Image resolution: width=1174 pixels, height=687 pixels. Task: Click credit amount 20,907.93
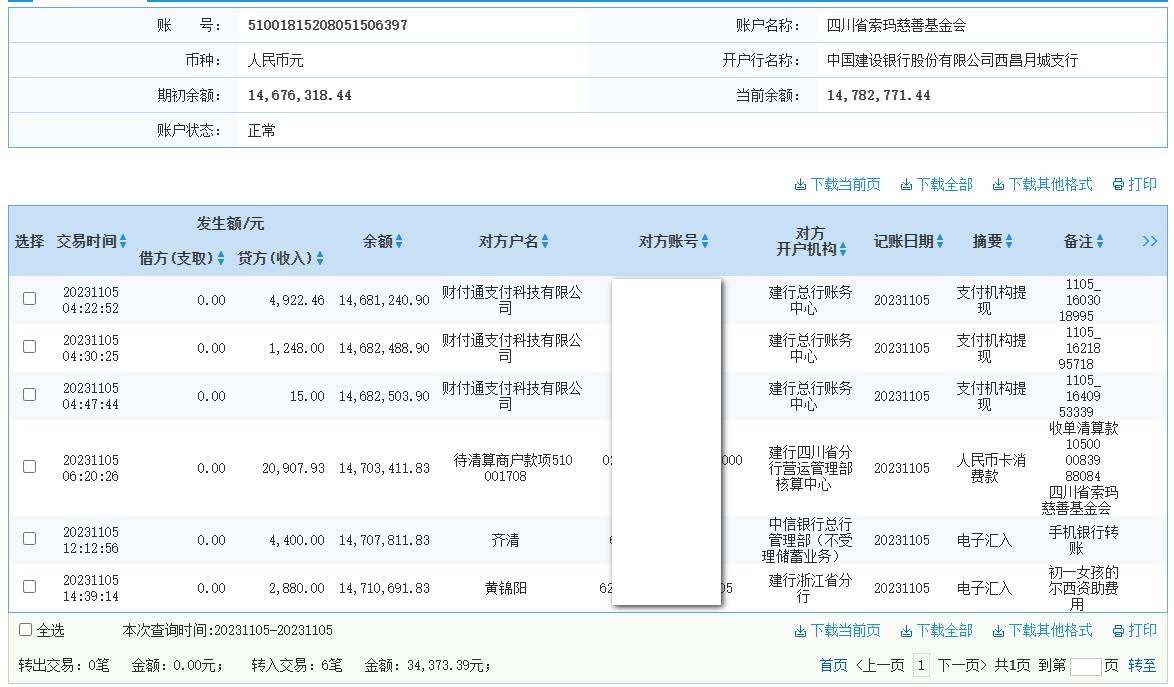(294, 468)
